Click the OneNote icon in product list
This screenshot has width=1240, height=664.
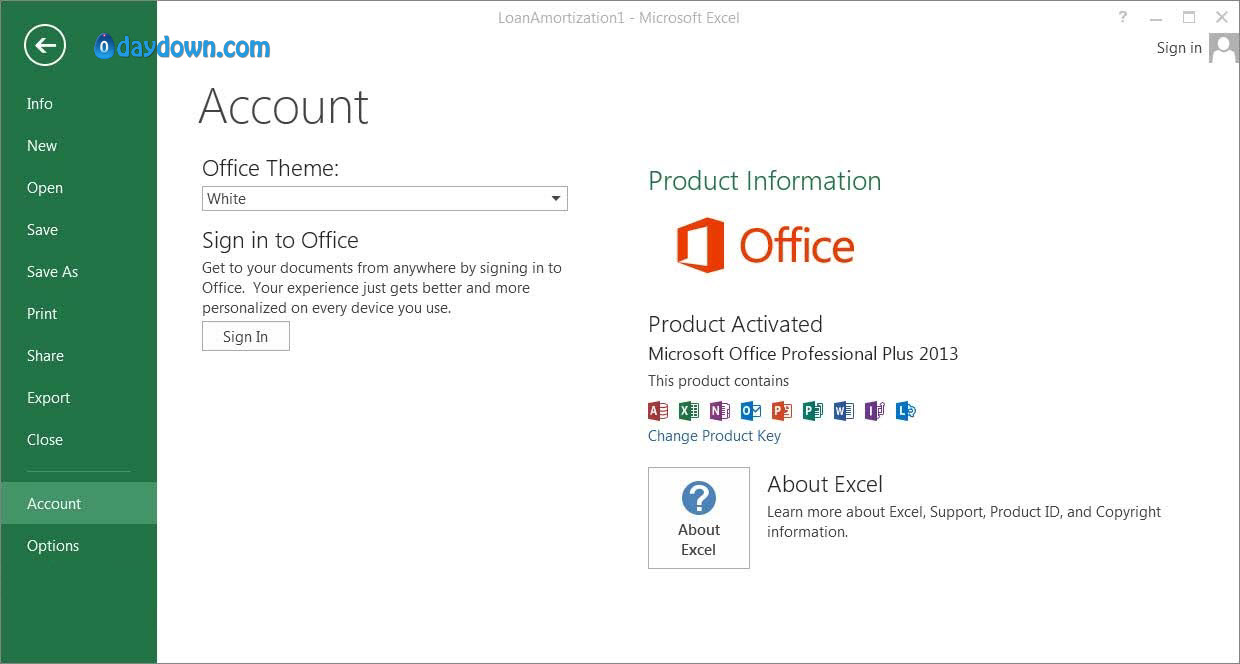click(x=720, y=411)
